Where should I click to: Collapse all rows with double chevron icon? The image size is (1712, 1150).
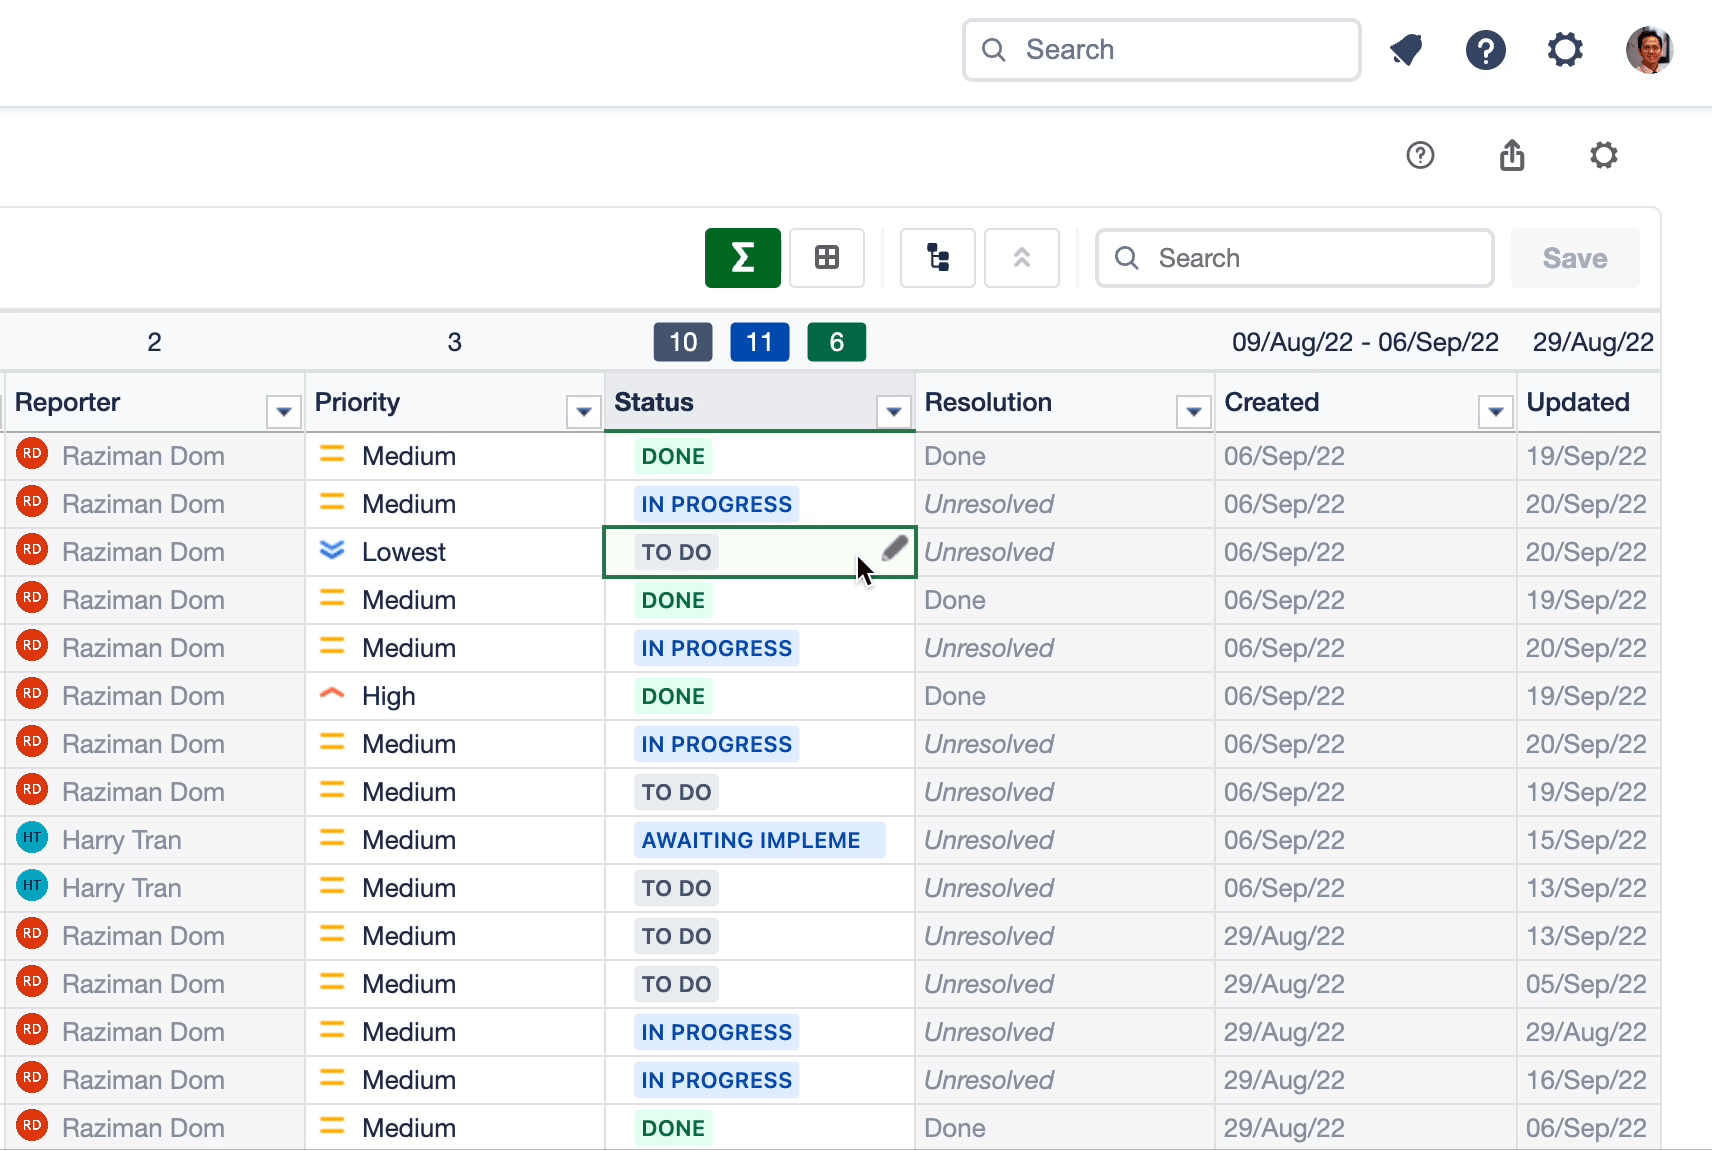coord(1021,258)
